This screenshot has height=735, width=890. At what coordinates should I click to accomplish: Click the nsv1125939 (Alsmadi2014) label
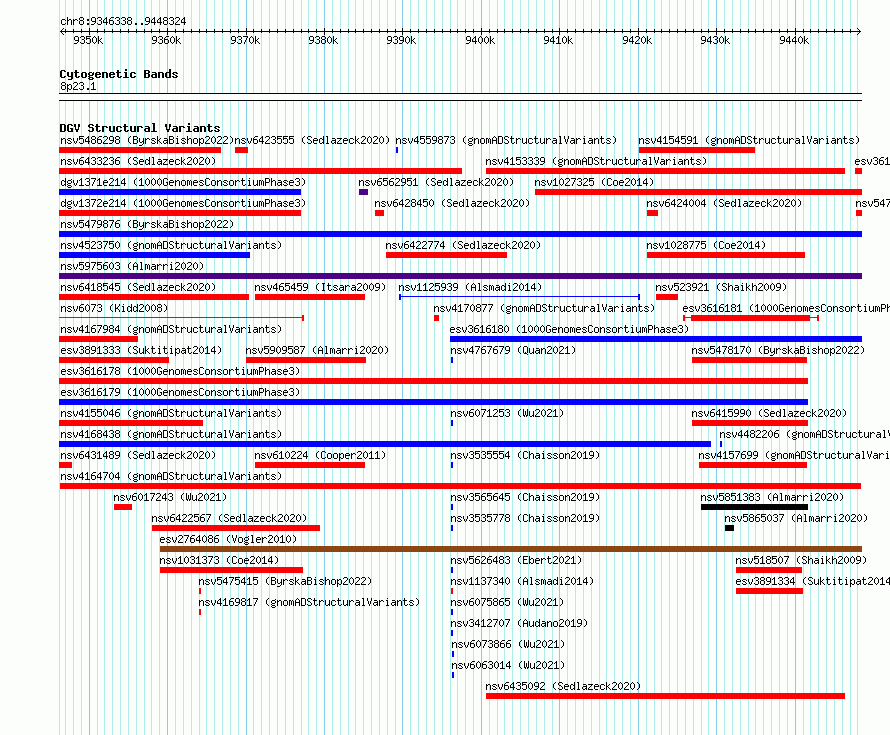click(470, 287)
